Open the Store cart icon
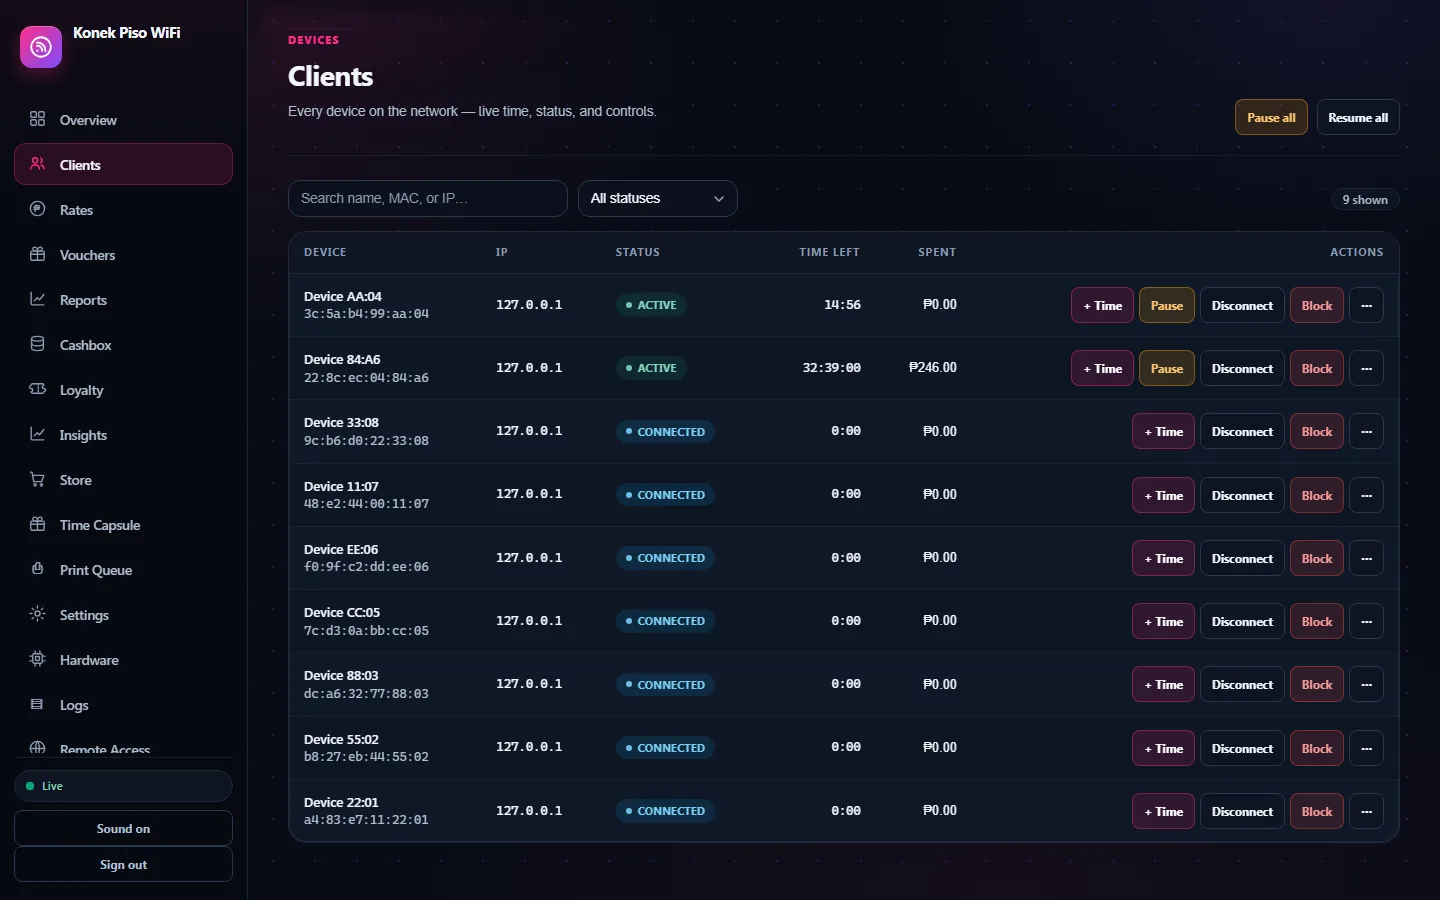This screenshot has height=900, width=1440. (x=38, y=479)
